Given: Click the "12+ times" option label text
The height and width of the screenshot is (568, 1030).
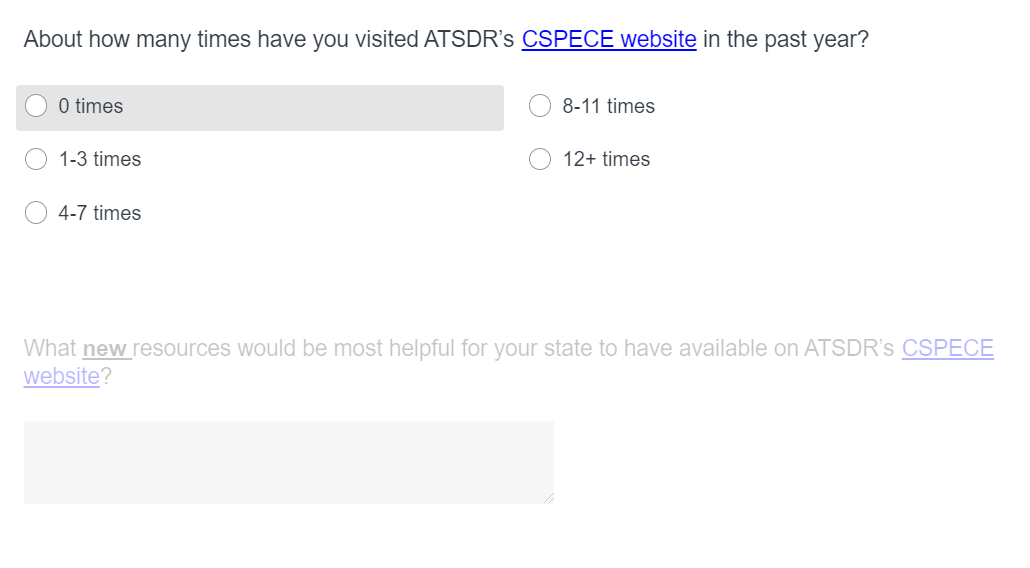Looking at the screenshot, I should [x=606, y=159].
